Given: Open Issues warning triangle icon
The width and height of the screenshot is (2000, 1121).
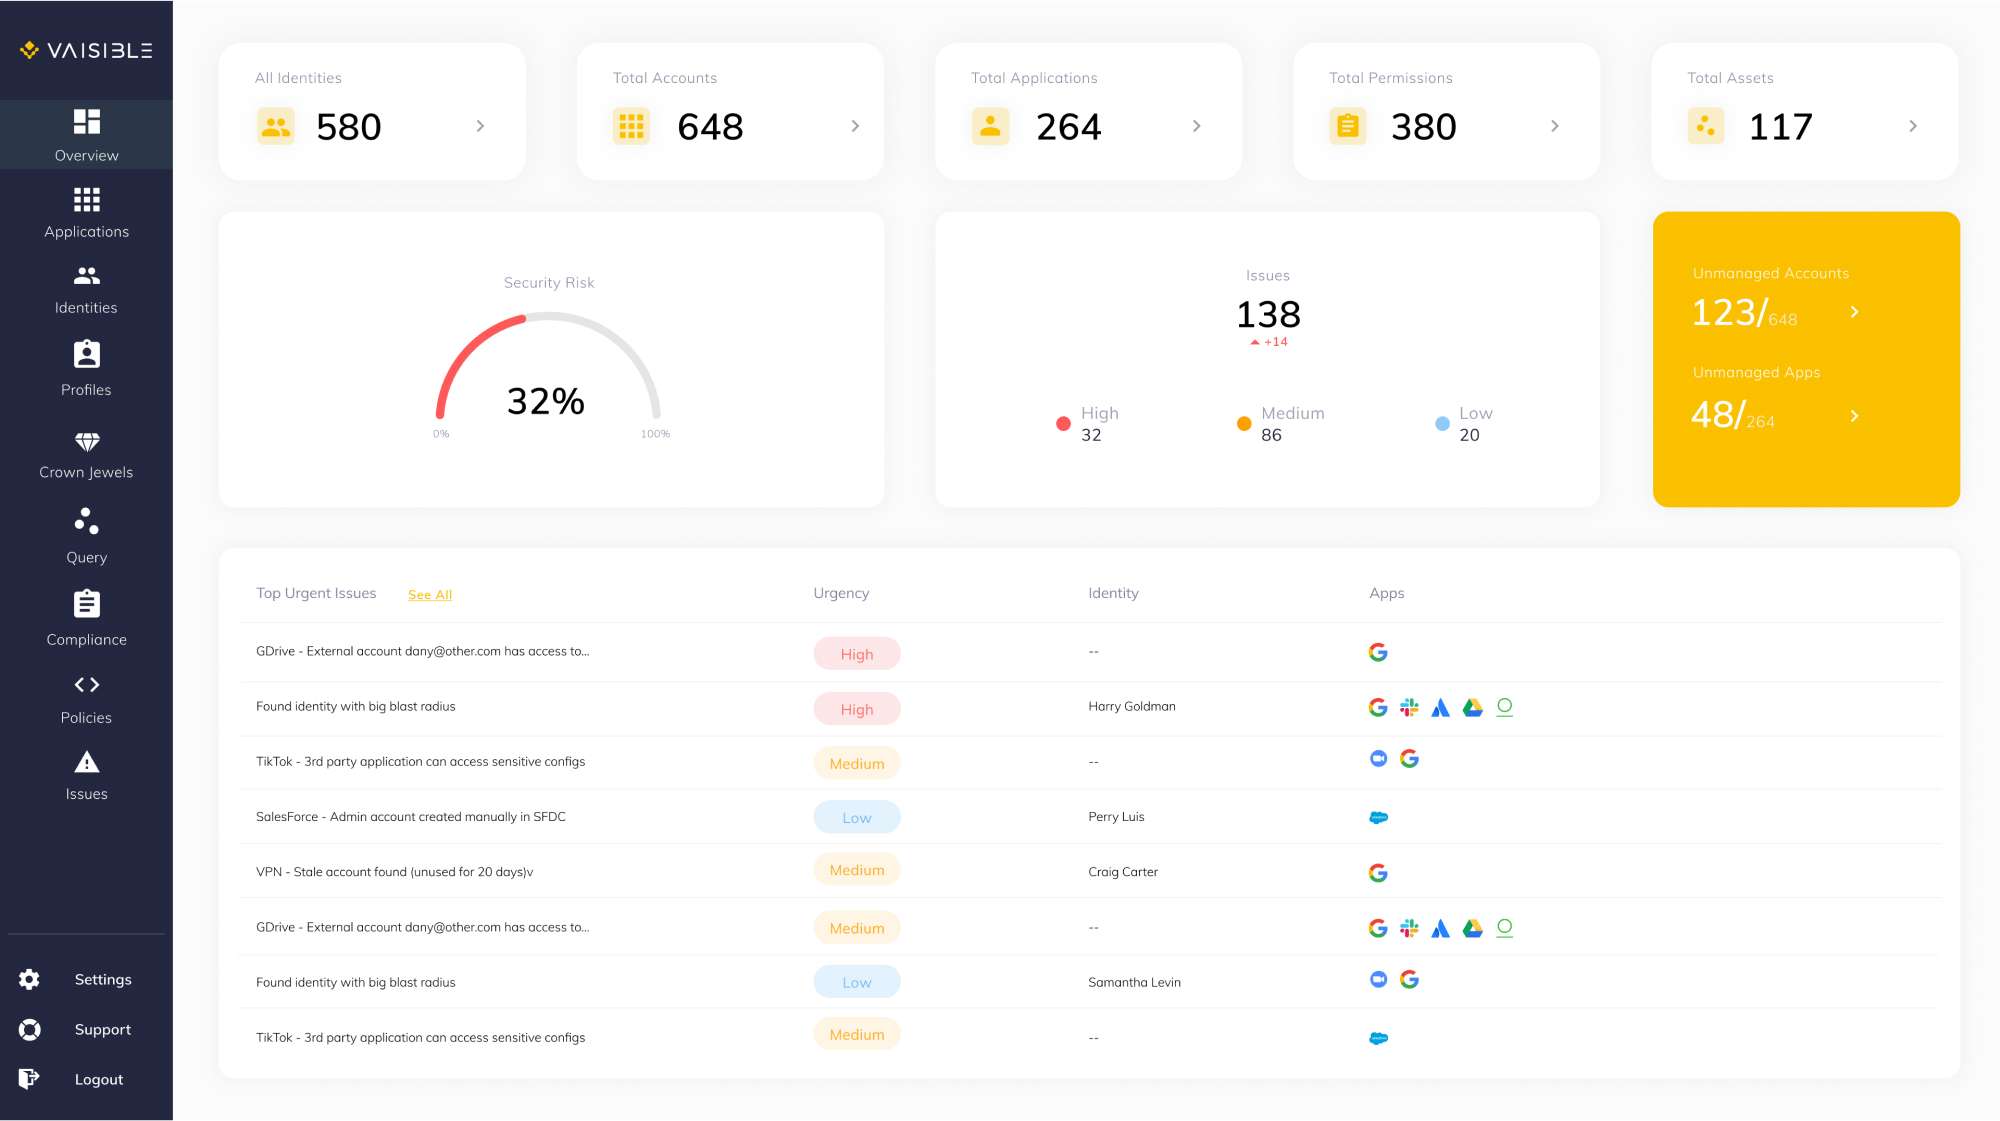Looking at the screenshot, I should click(x=87, y=763).
